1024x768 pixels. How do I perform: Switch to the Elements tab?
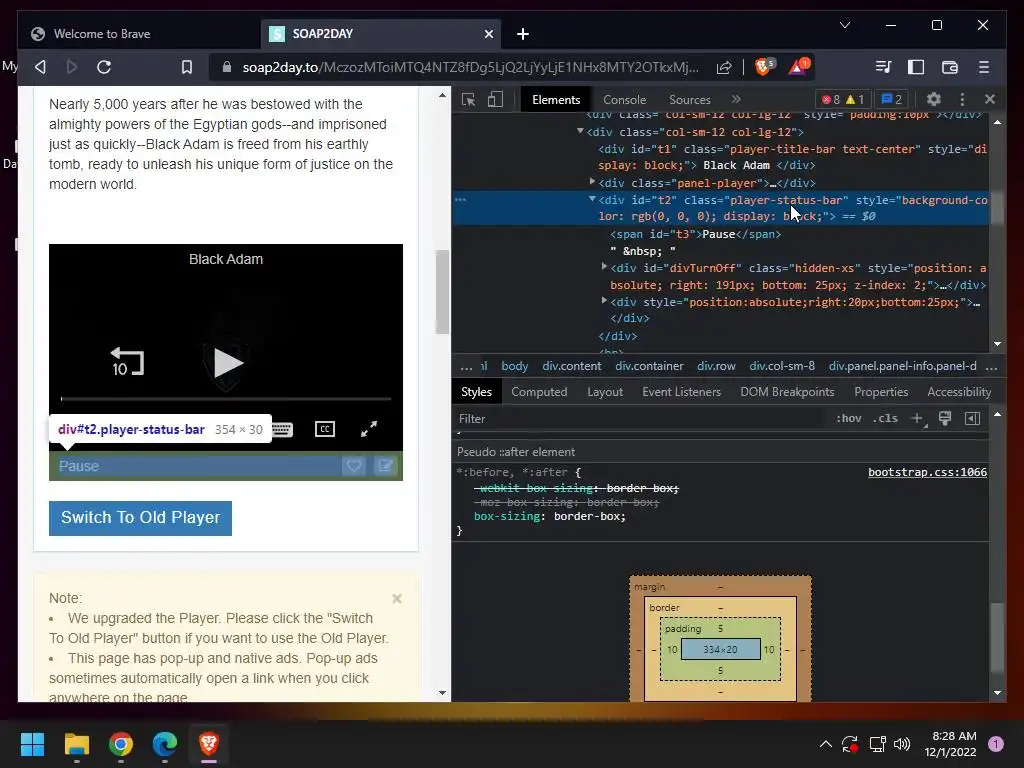[556, 100]
